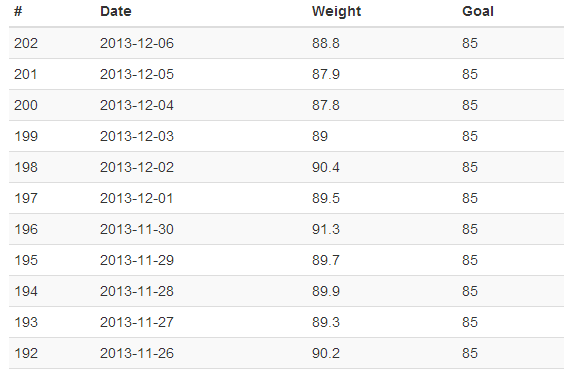Screen dimensions: 571x370
Task: Click goal value in row 202
Action: 470,43
